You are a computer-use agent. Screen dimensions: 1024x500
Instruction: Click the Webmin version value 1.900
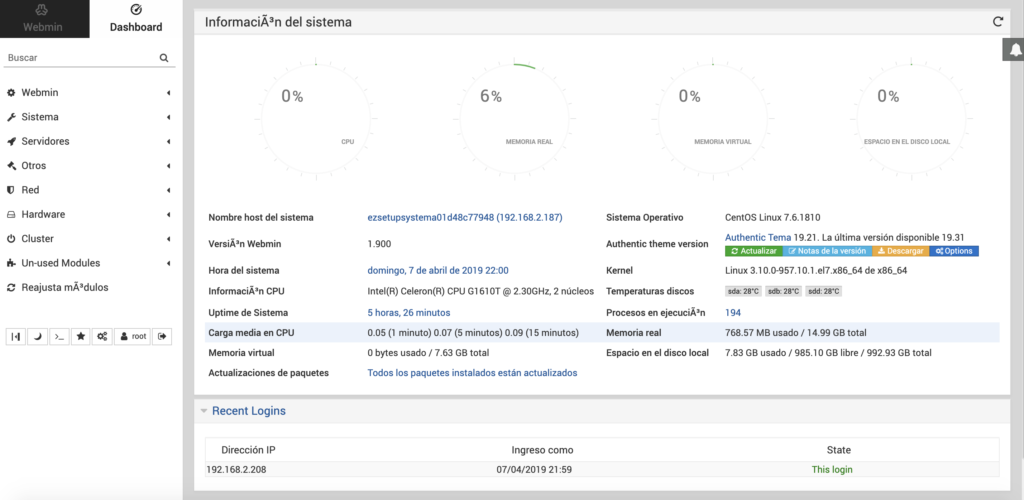pos(379,243)
